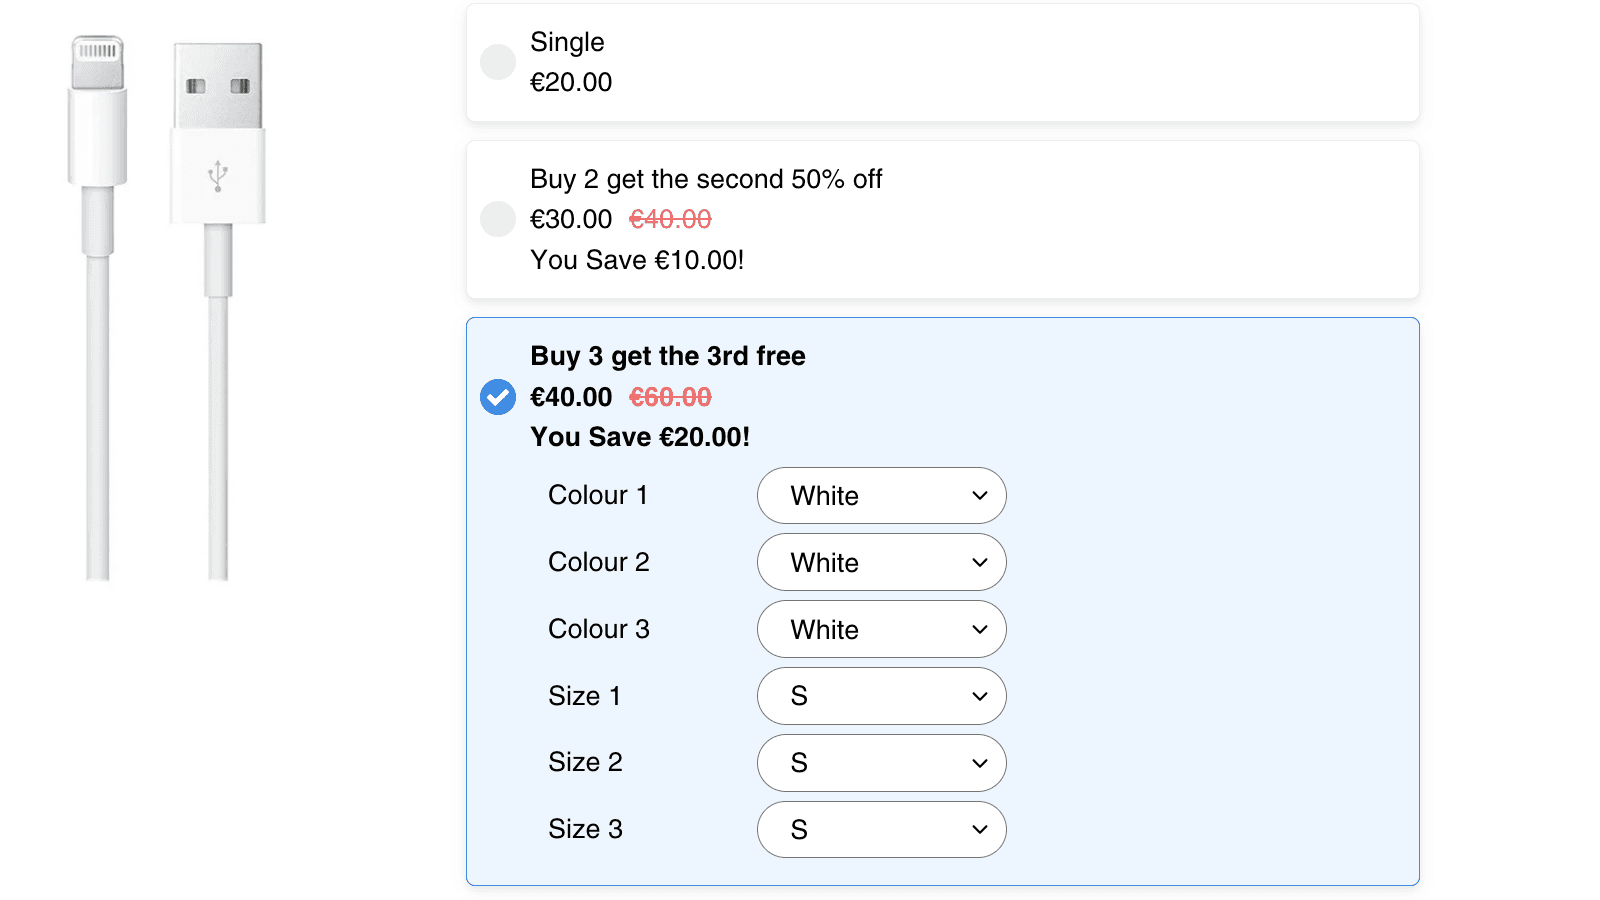Viewport: 1600px width, 900px height.
Task: Open the Colour 1 dropdown
Action: coord(881,496)
